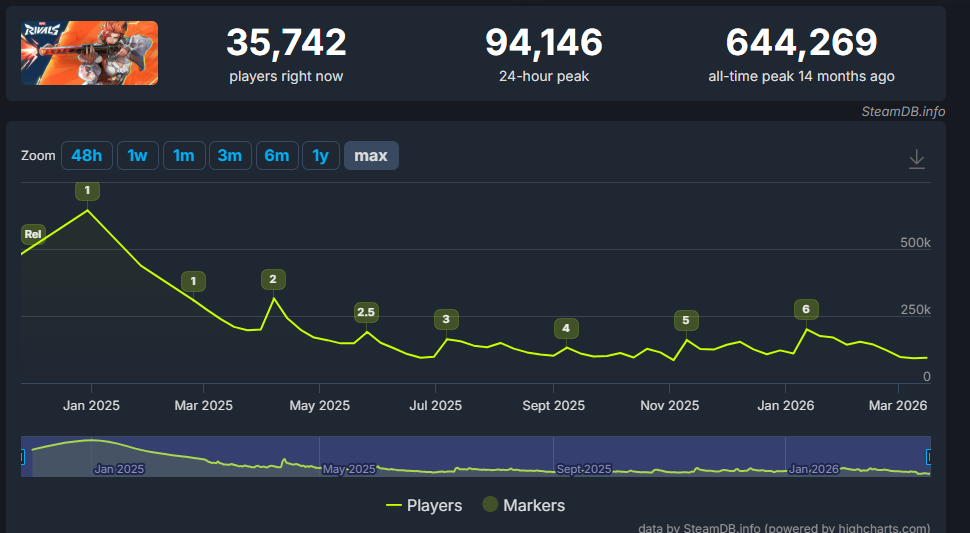Toggle the Players series in legend

point(424,505)
